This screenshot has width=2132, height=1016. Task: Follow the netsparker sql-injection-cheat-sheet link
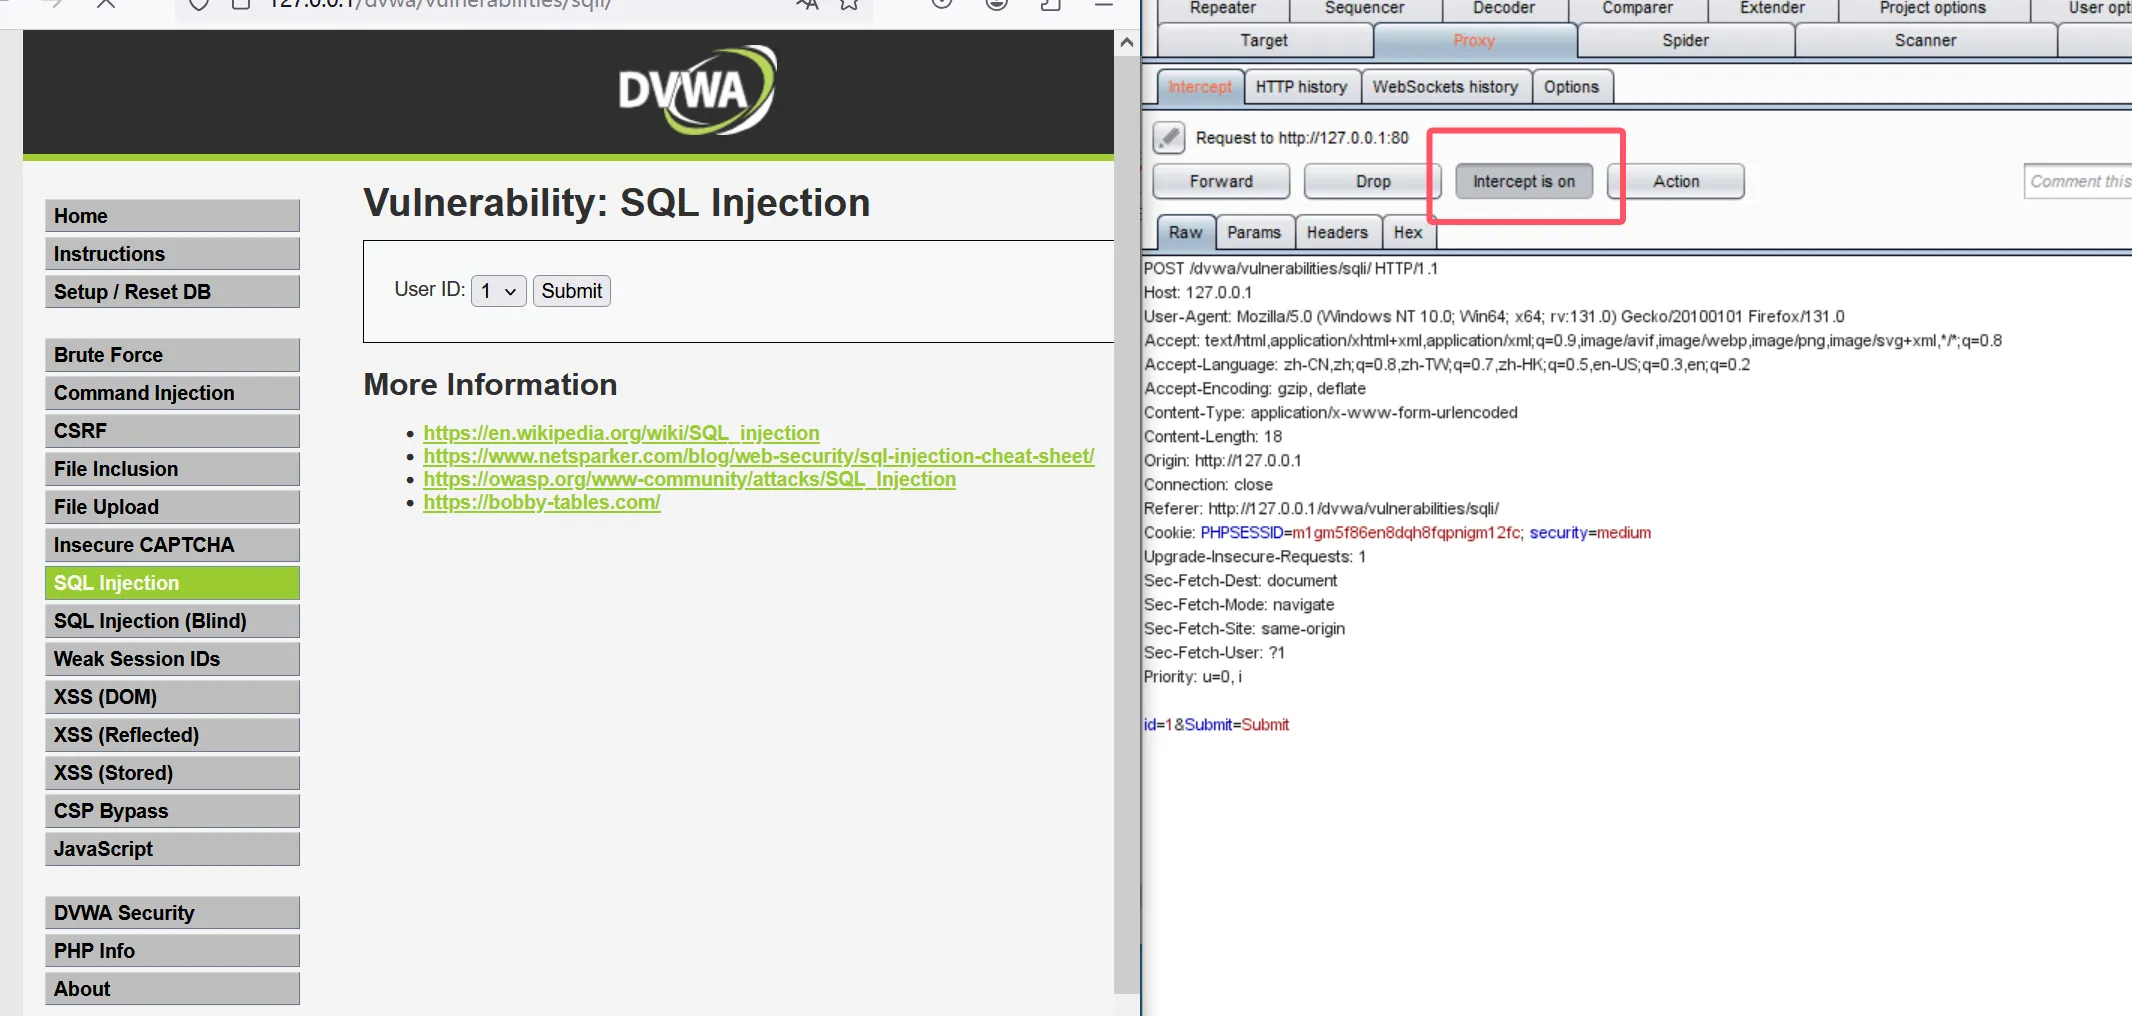pyautogui.click(x=758, y=456)
